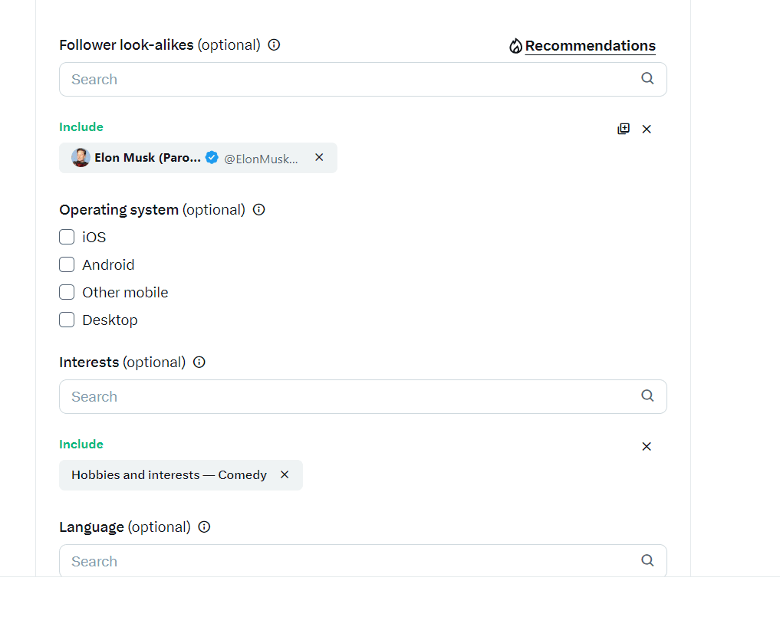This screenshot has height=620, width=780.
Task: Click into the Interests search box
Action: click(x=363, y=397)
